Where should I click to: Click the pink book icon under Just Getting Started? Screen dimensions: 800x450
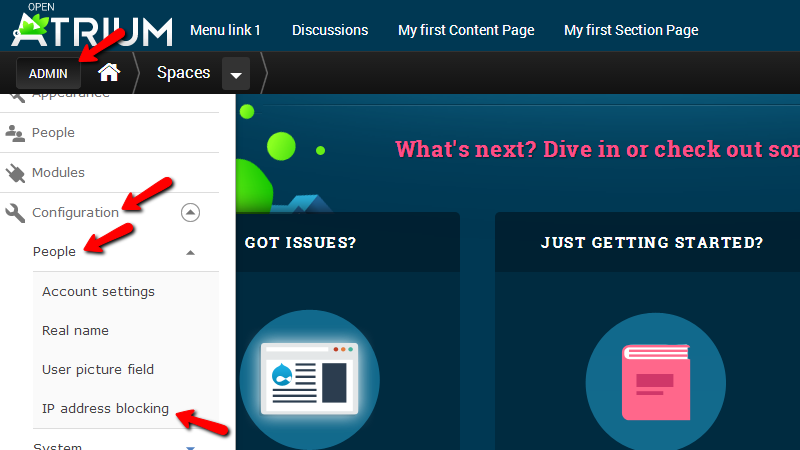pyautogui.click(x=655, y=382)
